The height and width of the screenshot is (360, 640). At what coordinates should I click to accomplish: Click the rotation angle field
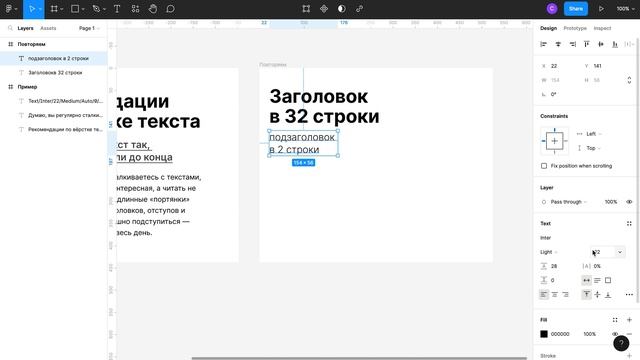coord(558,94)
